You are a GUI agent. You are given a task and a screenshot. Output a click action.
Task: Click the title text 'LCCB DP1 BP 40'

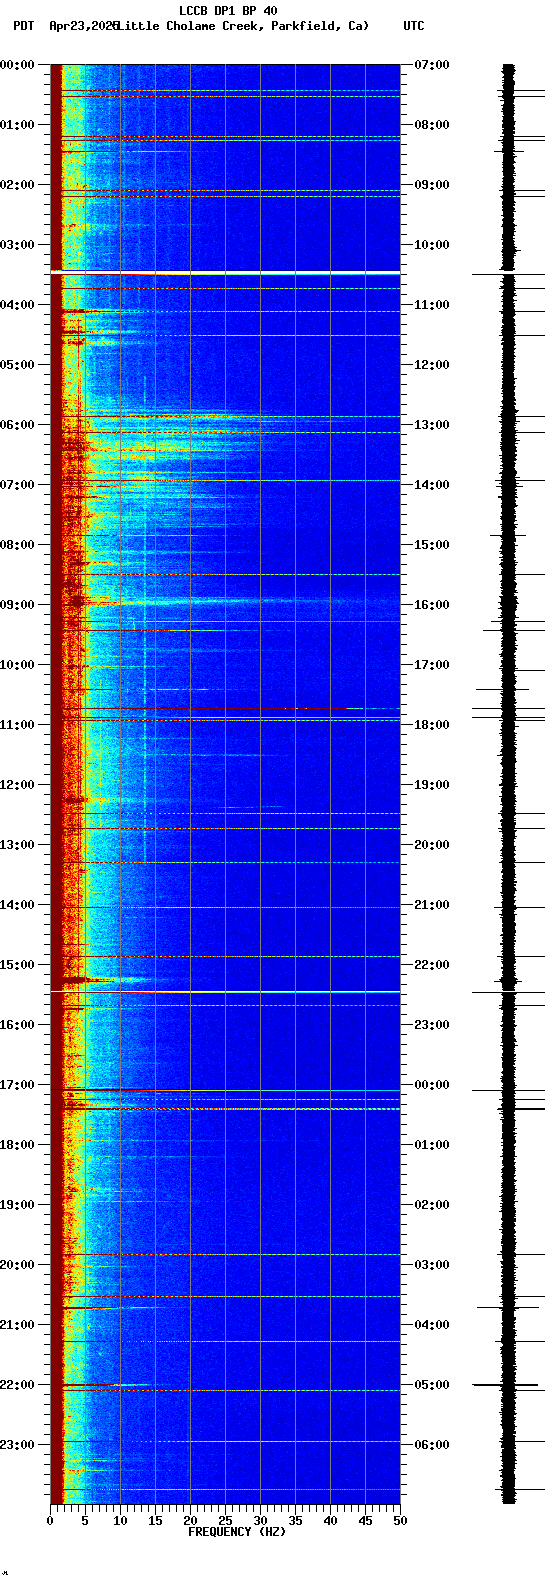tap(228, 11)
